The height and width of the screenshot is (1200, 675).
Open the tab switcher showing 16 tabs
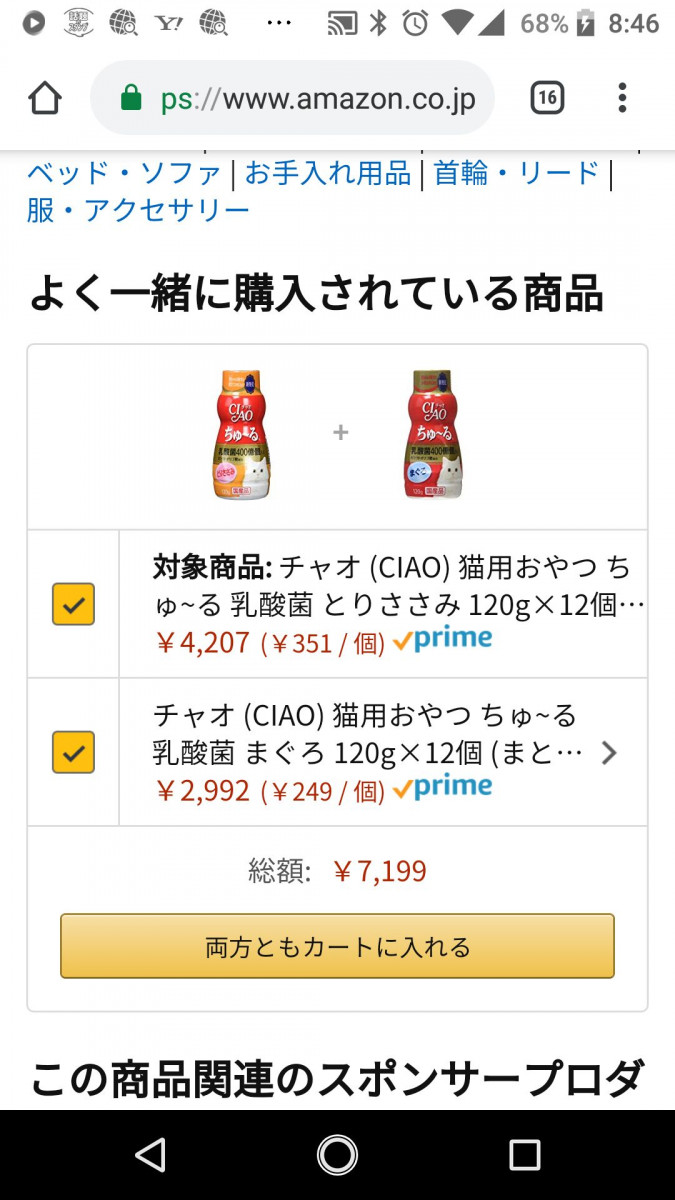coord(546,98)
